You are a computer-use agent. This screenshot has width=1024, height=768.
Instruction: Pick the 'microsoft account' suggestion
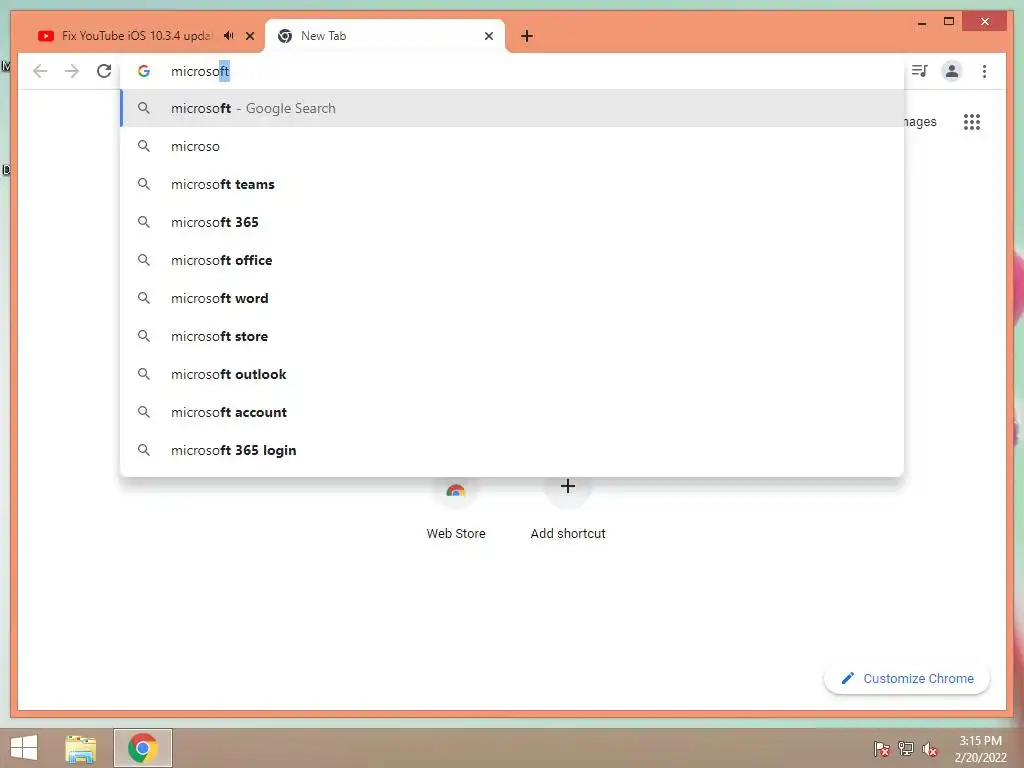pyautogui.click(x=512, y=412)
